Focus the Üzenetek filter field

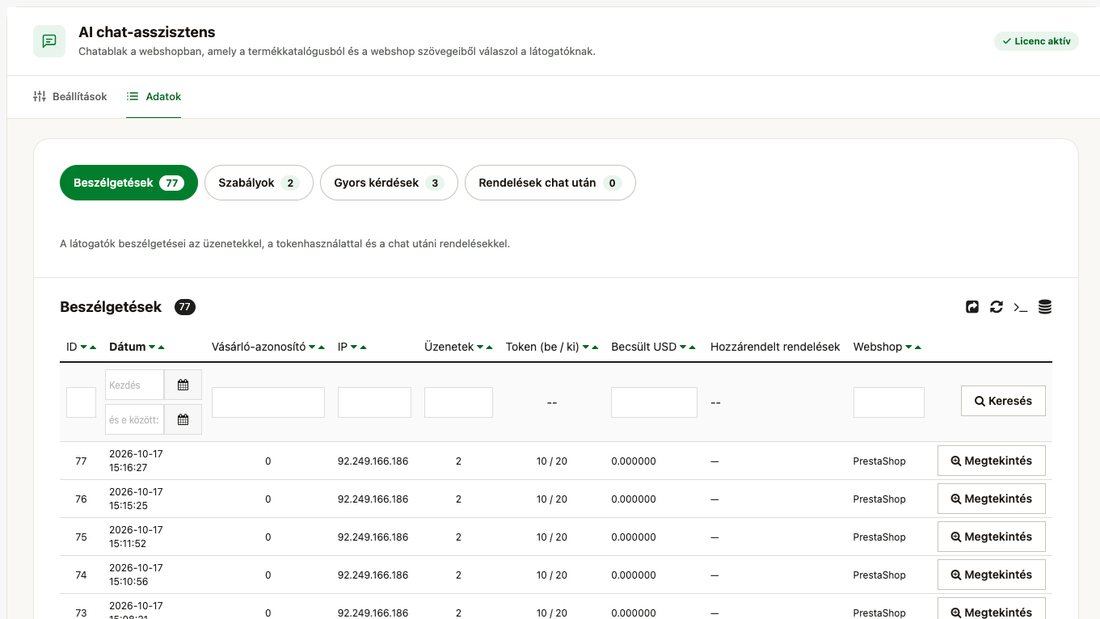click(x=458, y=402)
